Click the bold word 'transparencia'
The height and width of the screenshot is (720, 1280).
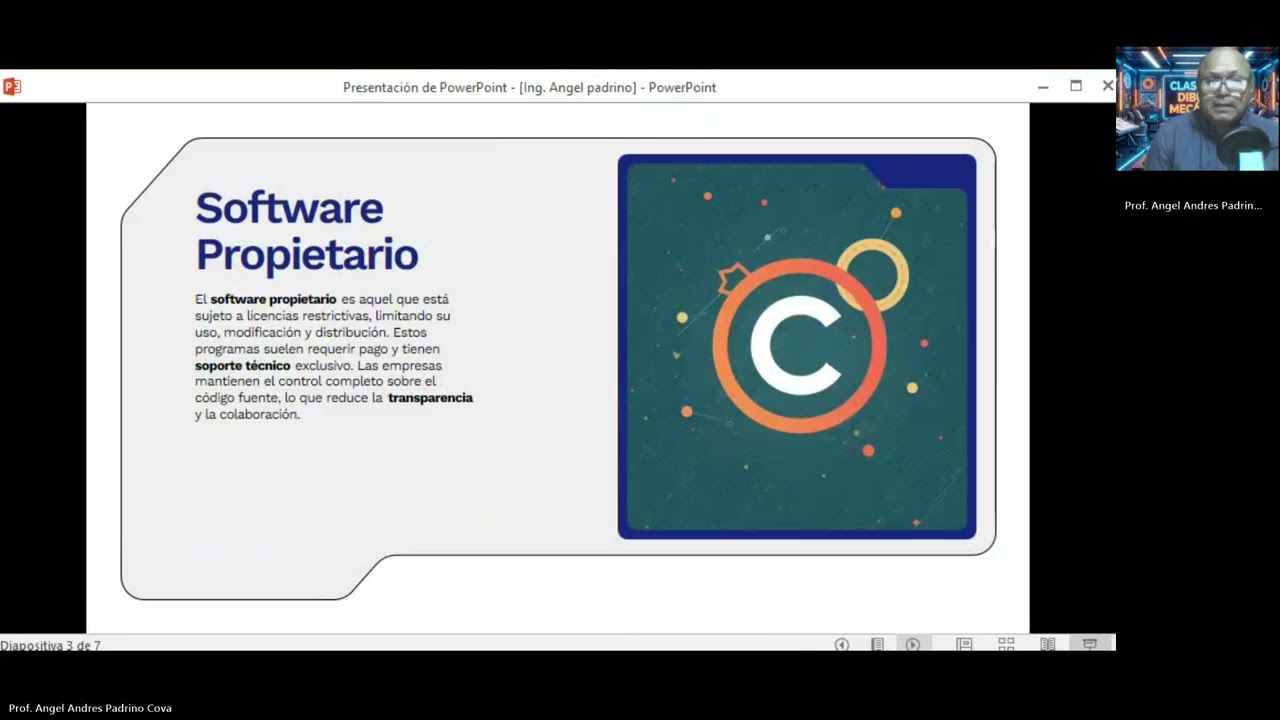coord(430,398)
